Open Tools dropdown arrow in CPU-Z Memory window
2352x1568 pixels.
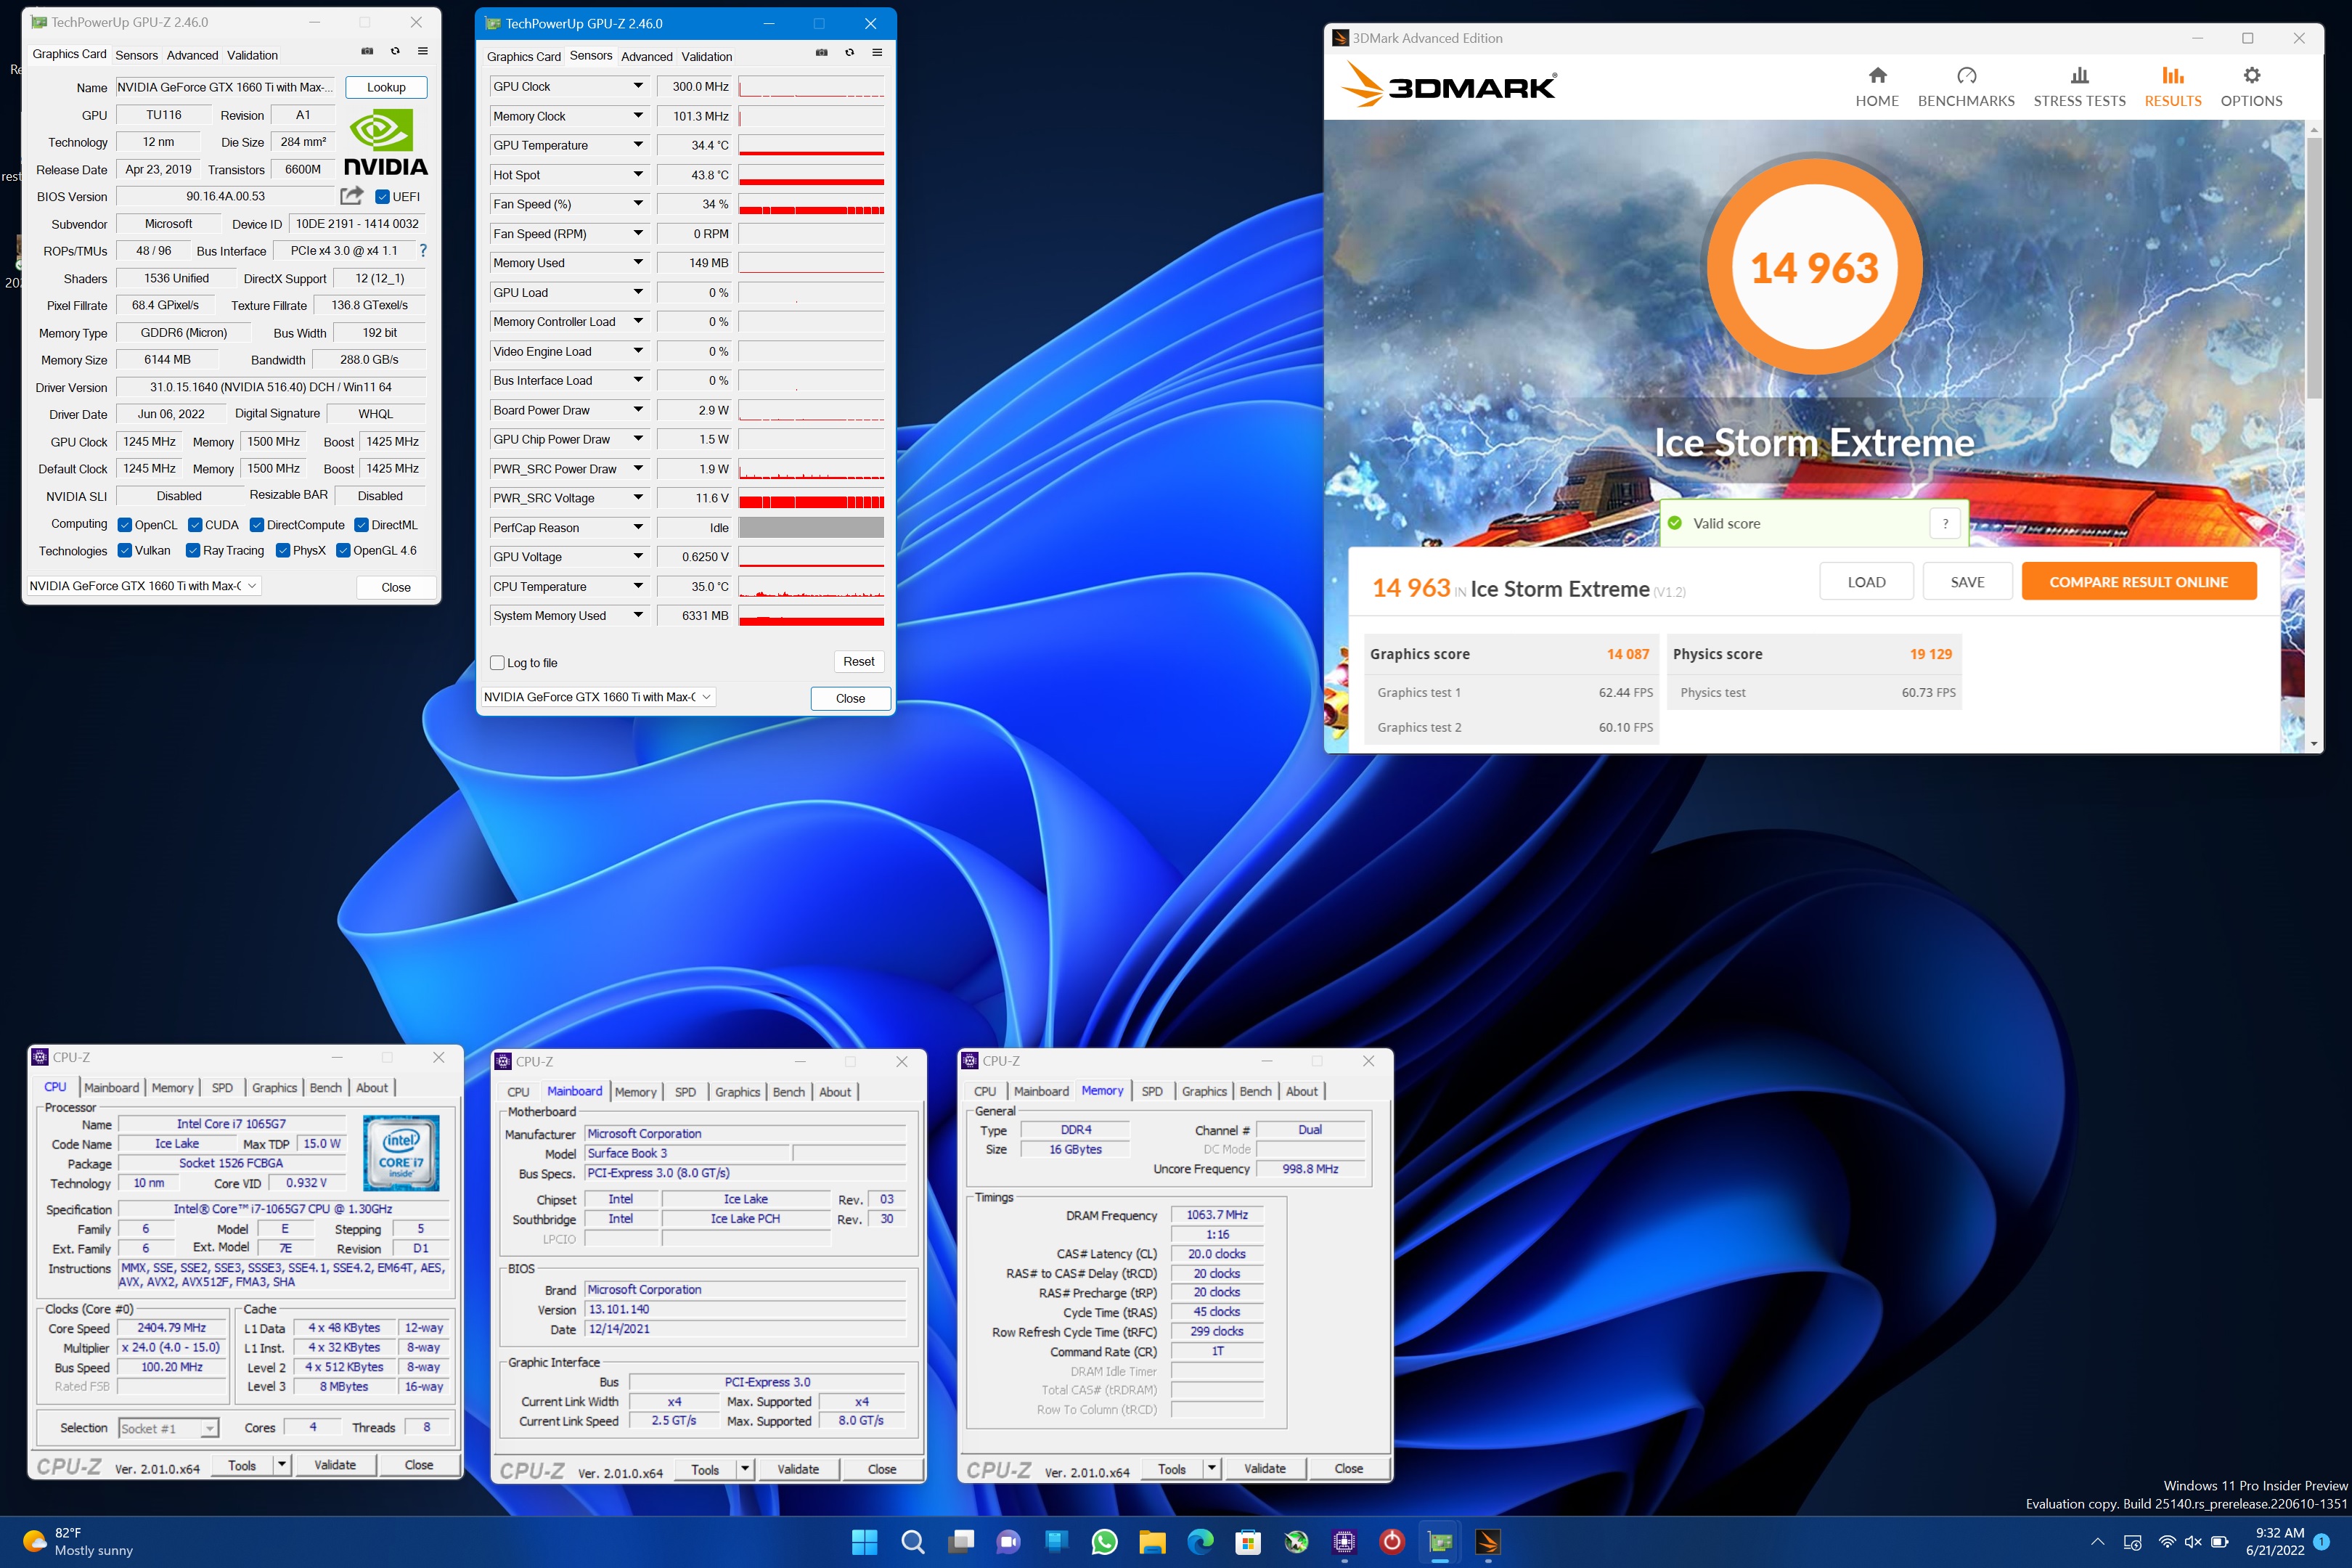pos(1211,1468)
